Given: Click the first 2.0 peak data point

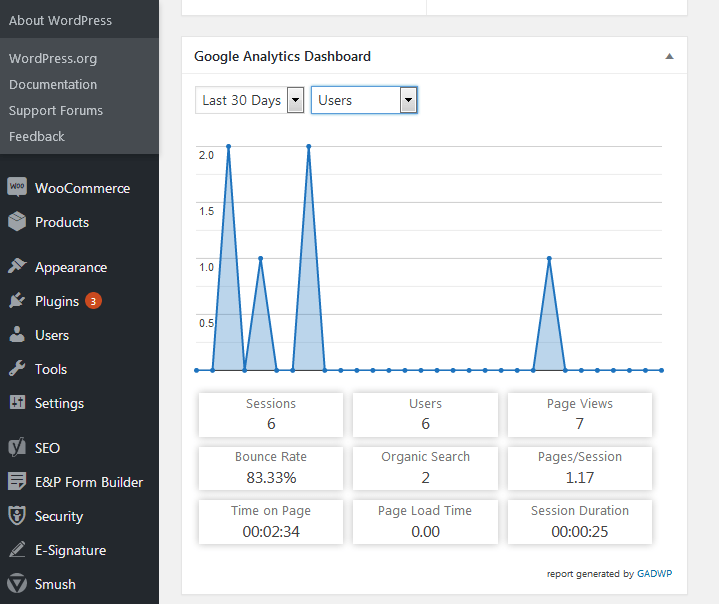Looking at the screenshot, I should click(228, 146).
